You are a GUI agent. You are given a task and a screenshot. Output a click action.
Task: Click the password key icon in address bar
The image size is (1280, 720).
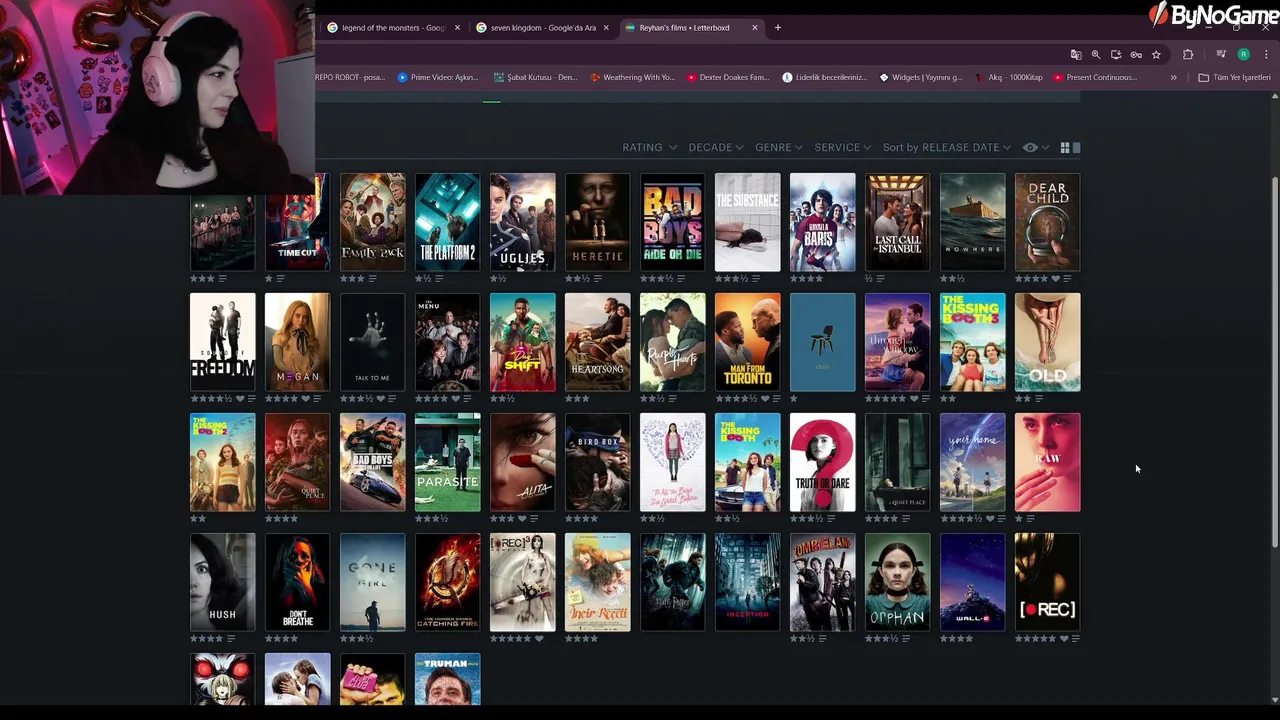pos(1136,55)
